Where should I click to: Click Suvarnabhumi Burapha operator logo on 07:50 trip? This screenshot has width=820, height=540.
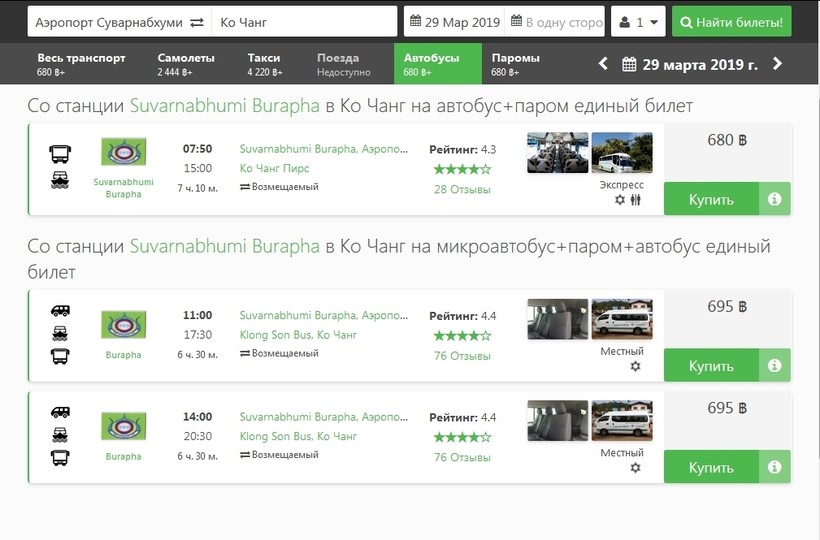point(124,152)
